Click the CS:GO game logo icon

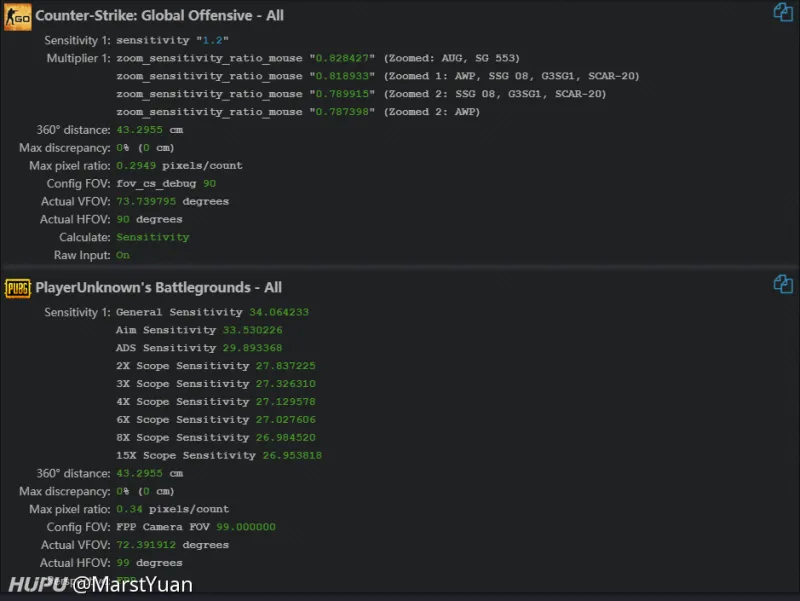click(18, 16)
